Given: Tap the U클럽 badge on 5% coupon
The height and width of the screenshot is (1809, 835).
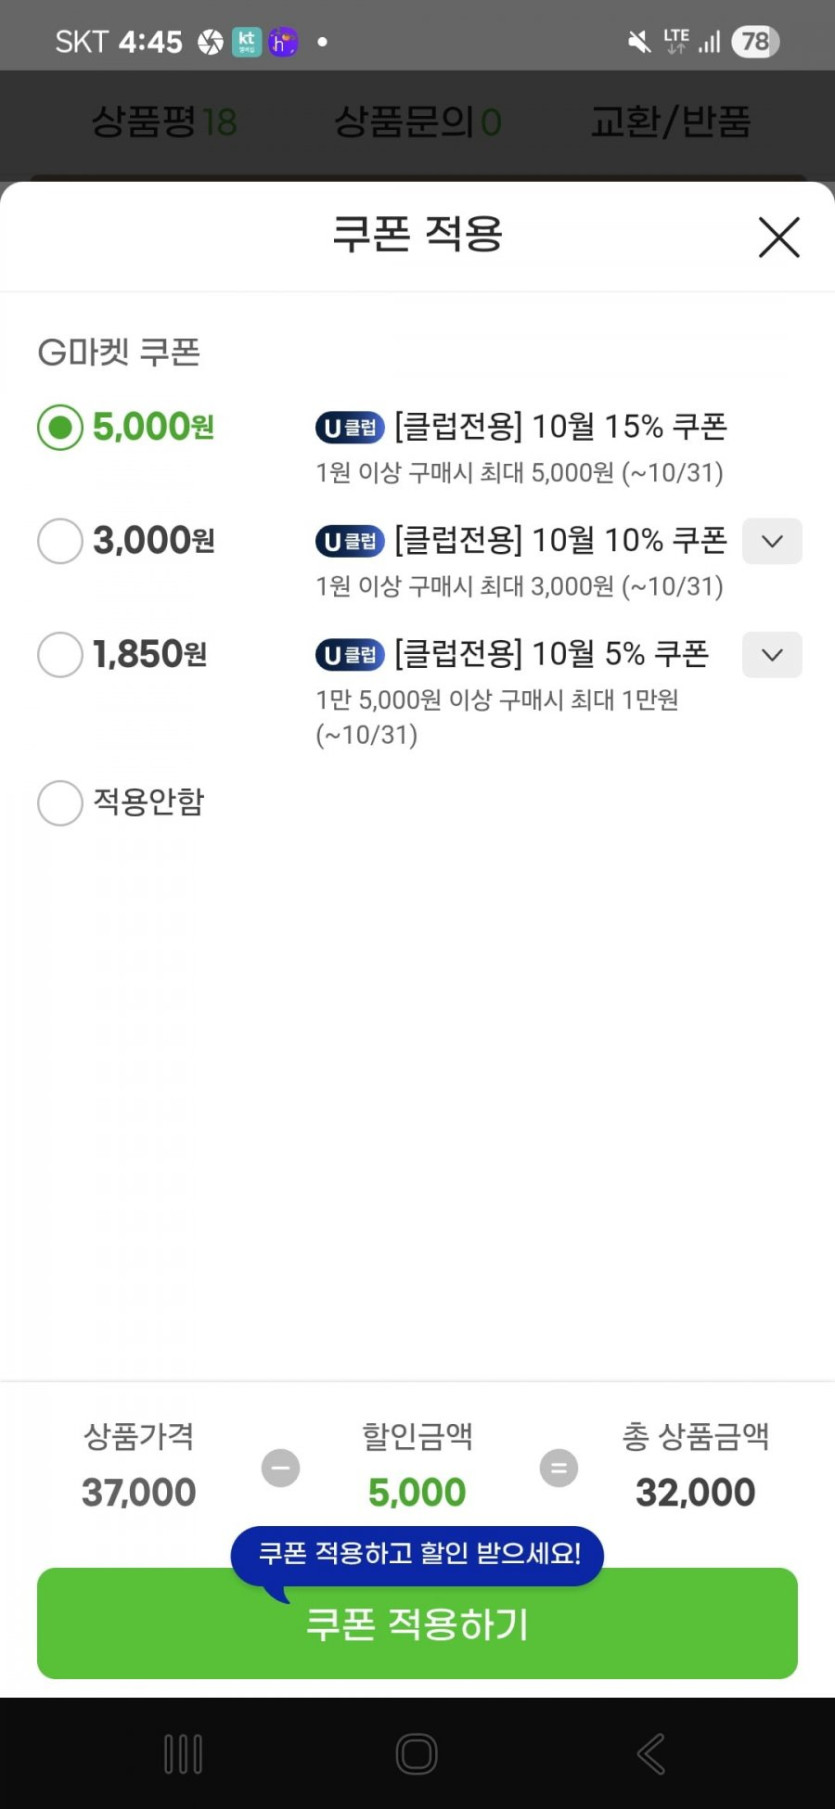Looking at the screenshot, I should click(350, 655).
